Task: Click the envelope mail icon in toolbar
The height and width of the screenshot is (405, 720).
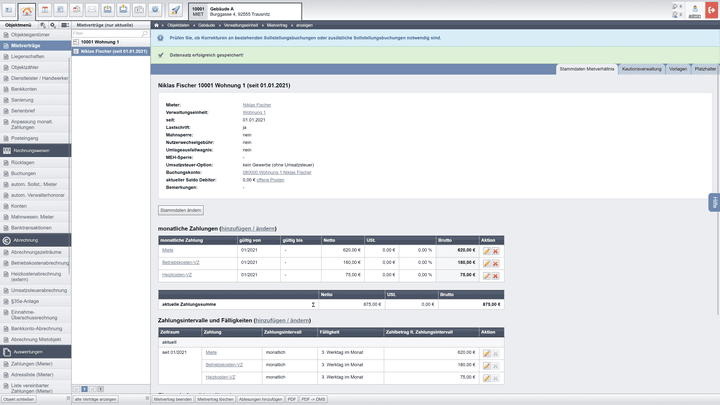Action: tap(92, 10)
